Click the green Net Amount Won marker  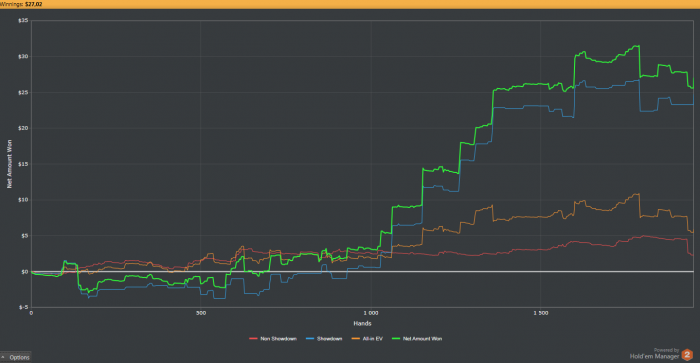(396, 339)
